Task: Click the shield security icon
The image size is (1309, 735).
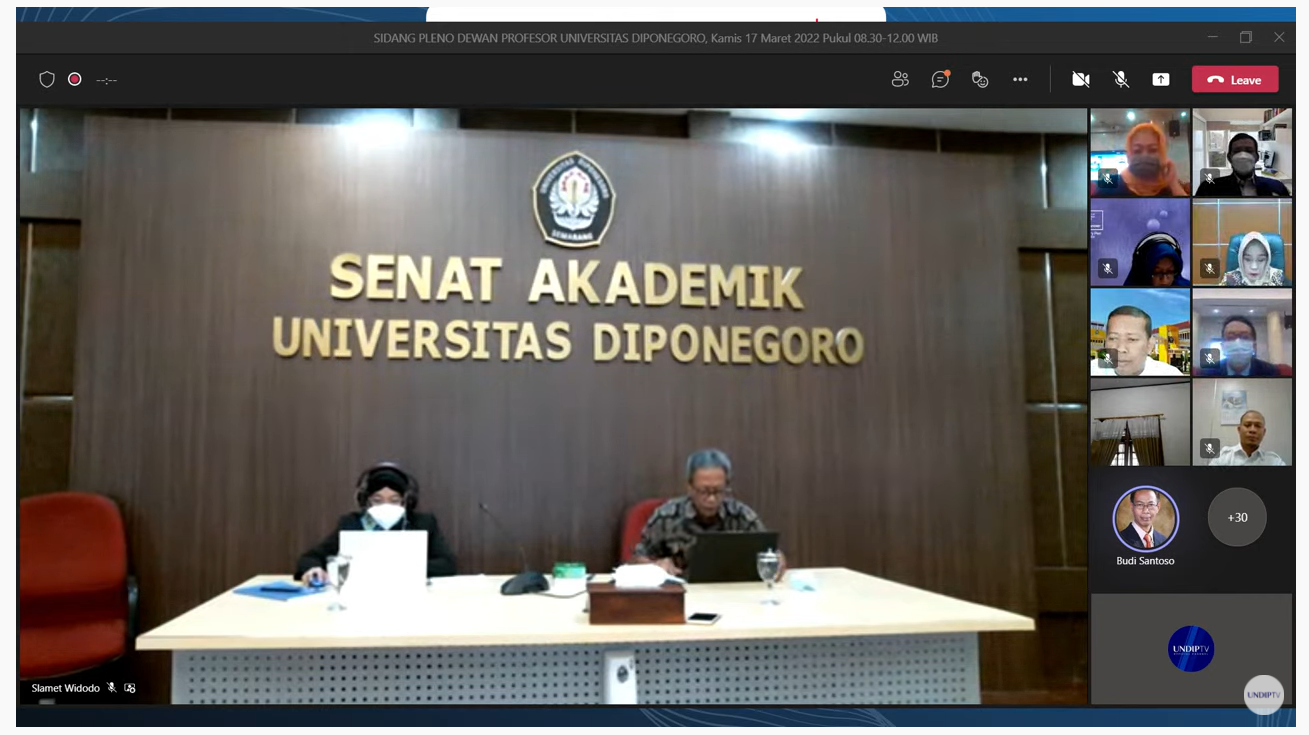Action: point(47,80)
